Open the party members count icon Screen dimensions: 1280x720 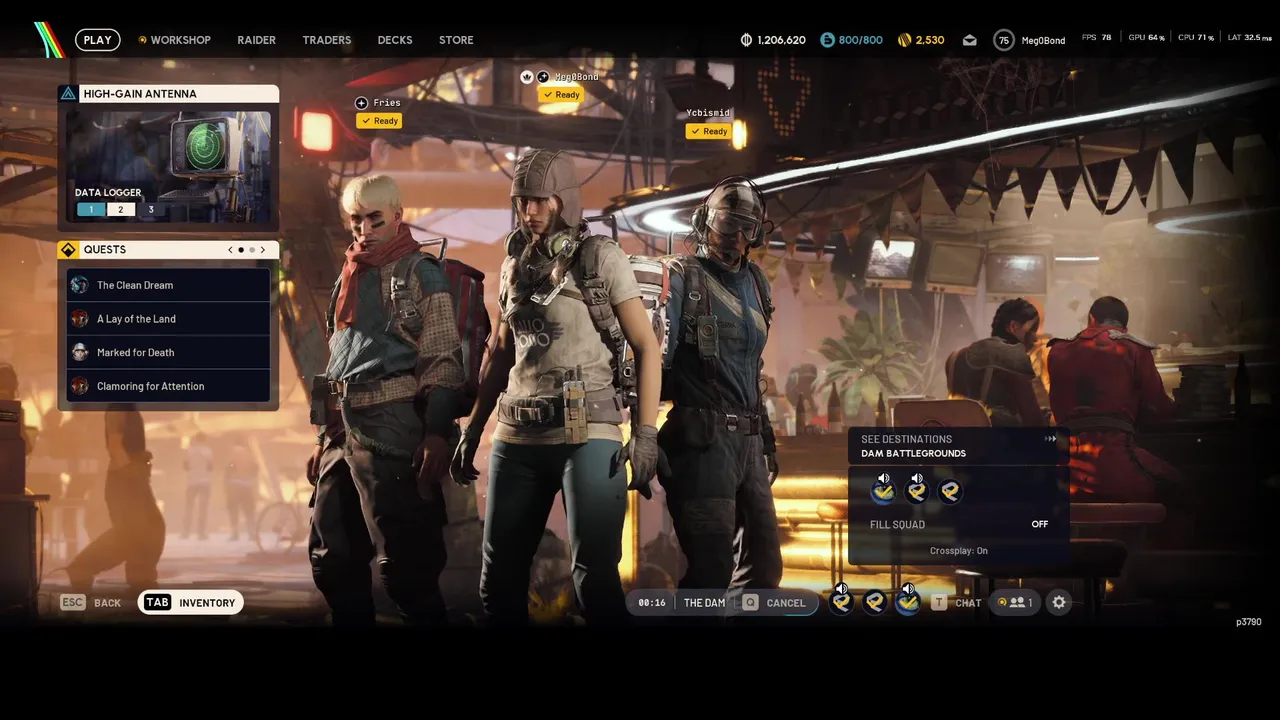pos(1016,602)
